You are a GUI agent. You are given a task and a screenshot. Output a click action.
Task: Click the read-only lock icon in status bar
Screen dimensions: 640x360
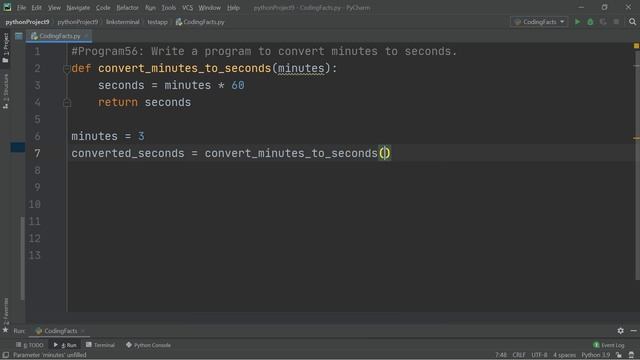pos(619,355)
